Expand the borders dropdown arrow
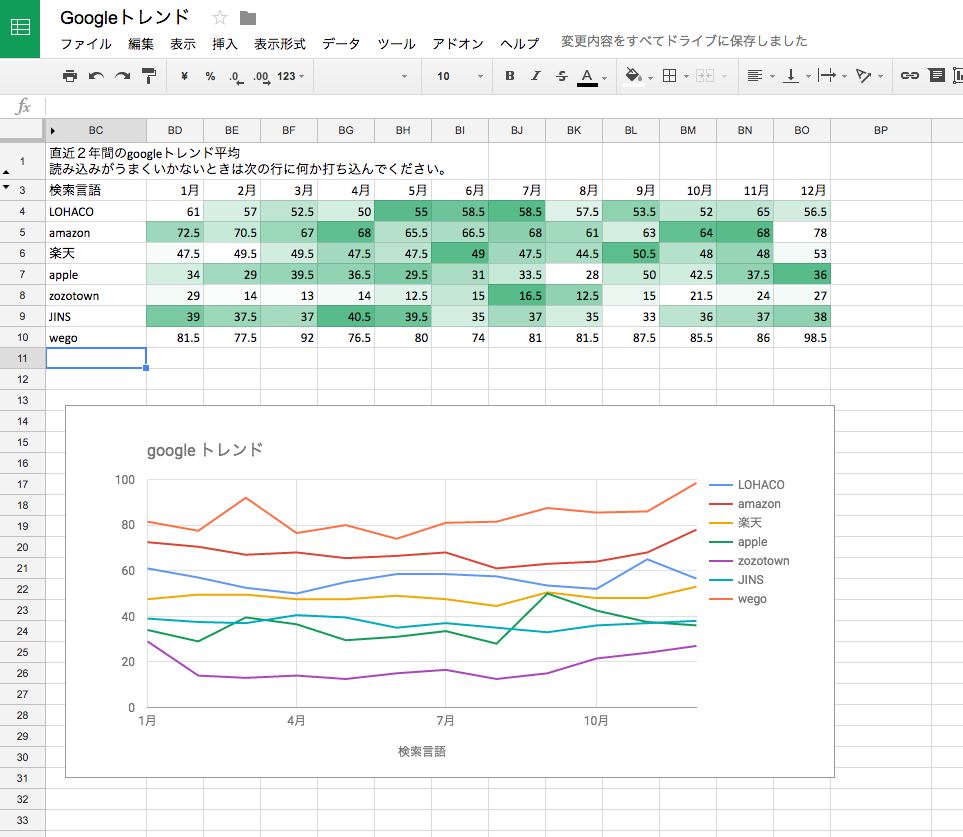The image size is (963, 837). click(x=686, y=77)
